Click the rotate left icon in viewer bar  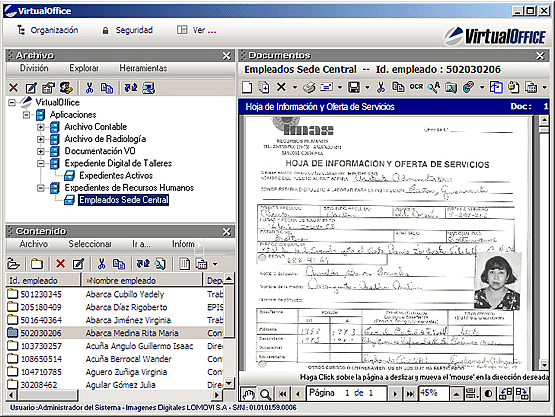coord(505,394)
